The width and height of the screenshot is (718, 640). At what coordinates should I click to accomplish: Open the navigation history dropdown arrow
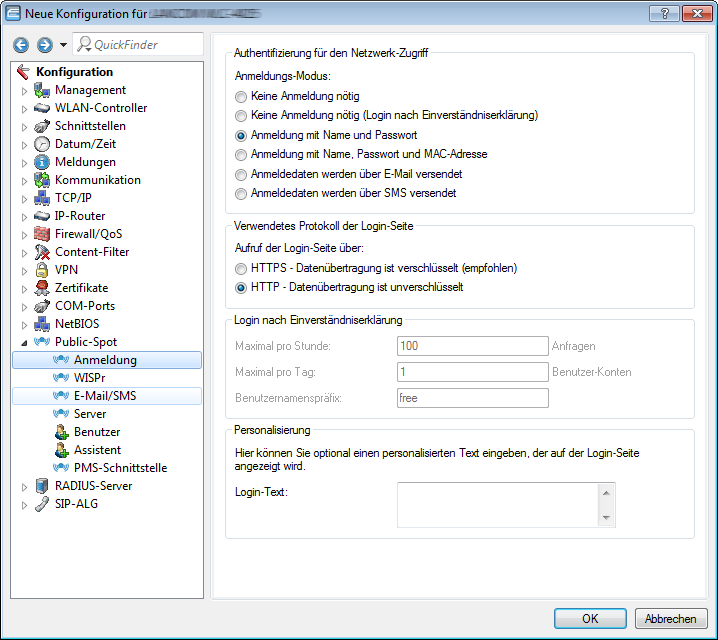[63, 45]
